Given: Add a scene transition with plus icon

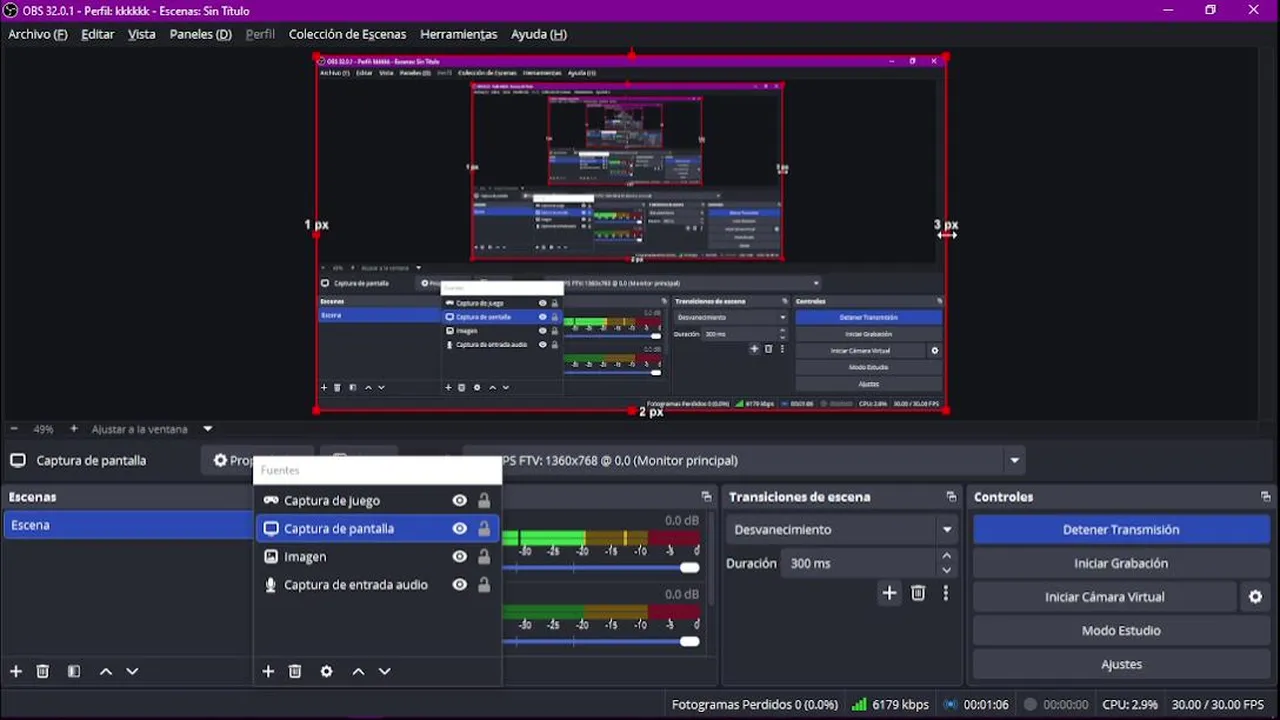Looking at the screenshot, I should [889, 593].
